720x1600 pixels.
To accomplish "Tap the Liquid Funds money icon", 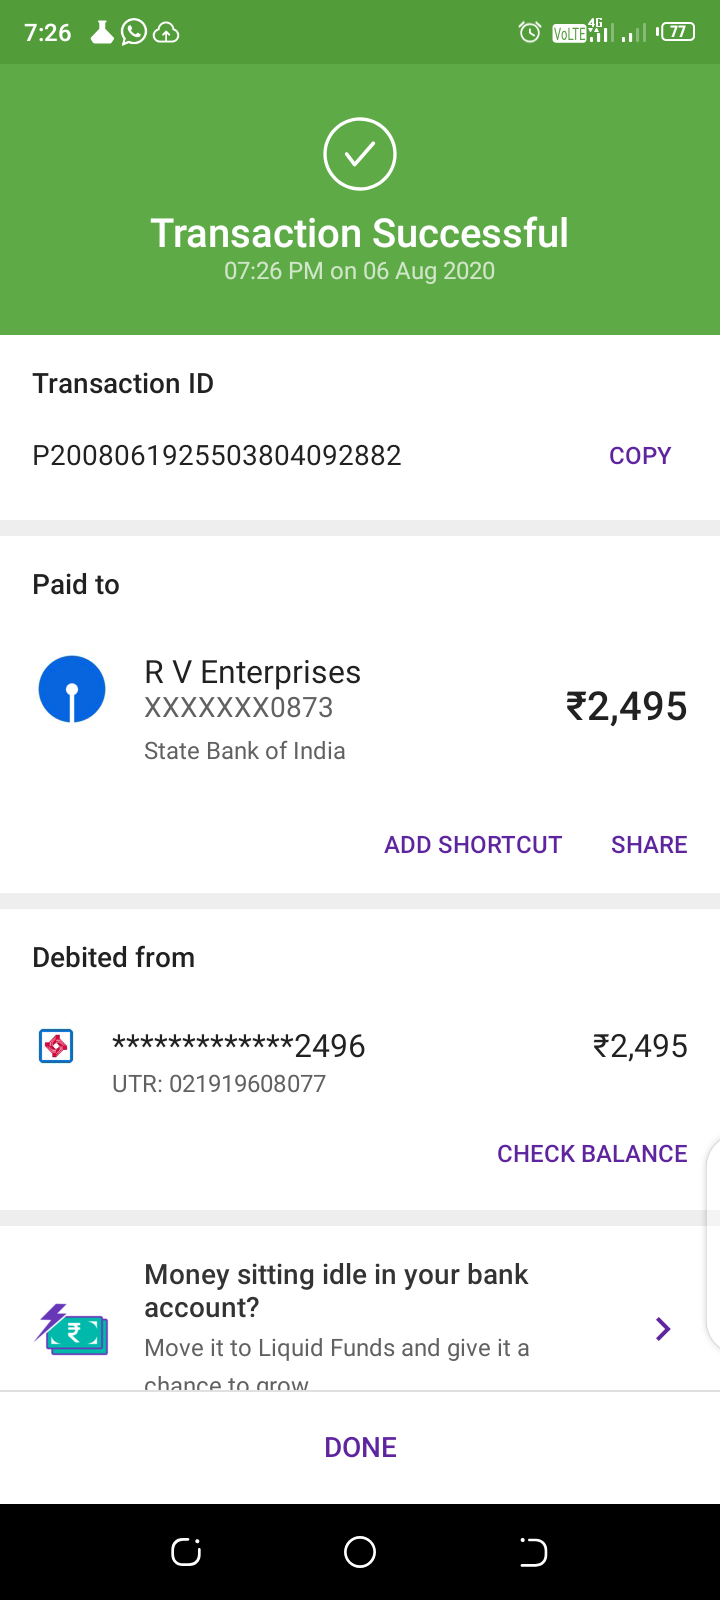I will pyautogui.click(x=72, y=1329).
